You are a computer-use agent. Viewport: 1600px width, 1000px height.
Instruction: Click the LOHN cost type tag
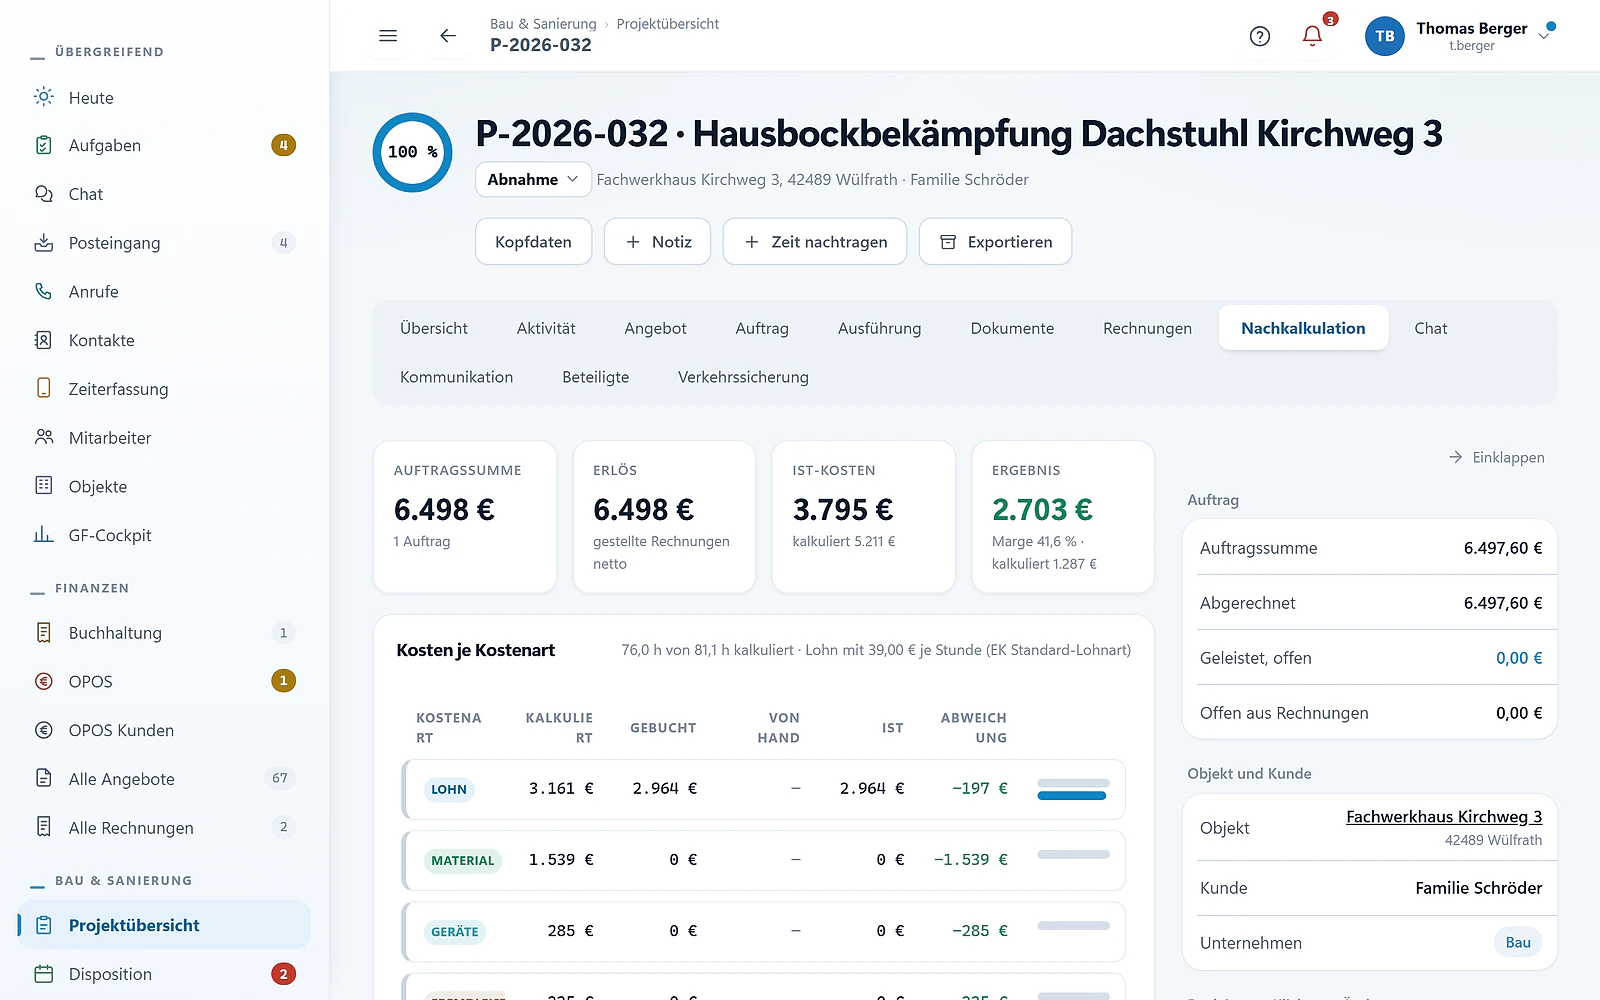pos(449,790)
